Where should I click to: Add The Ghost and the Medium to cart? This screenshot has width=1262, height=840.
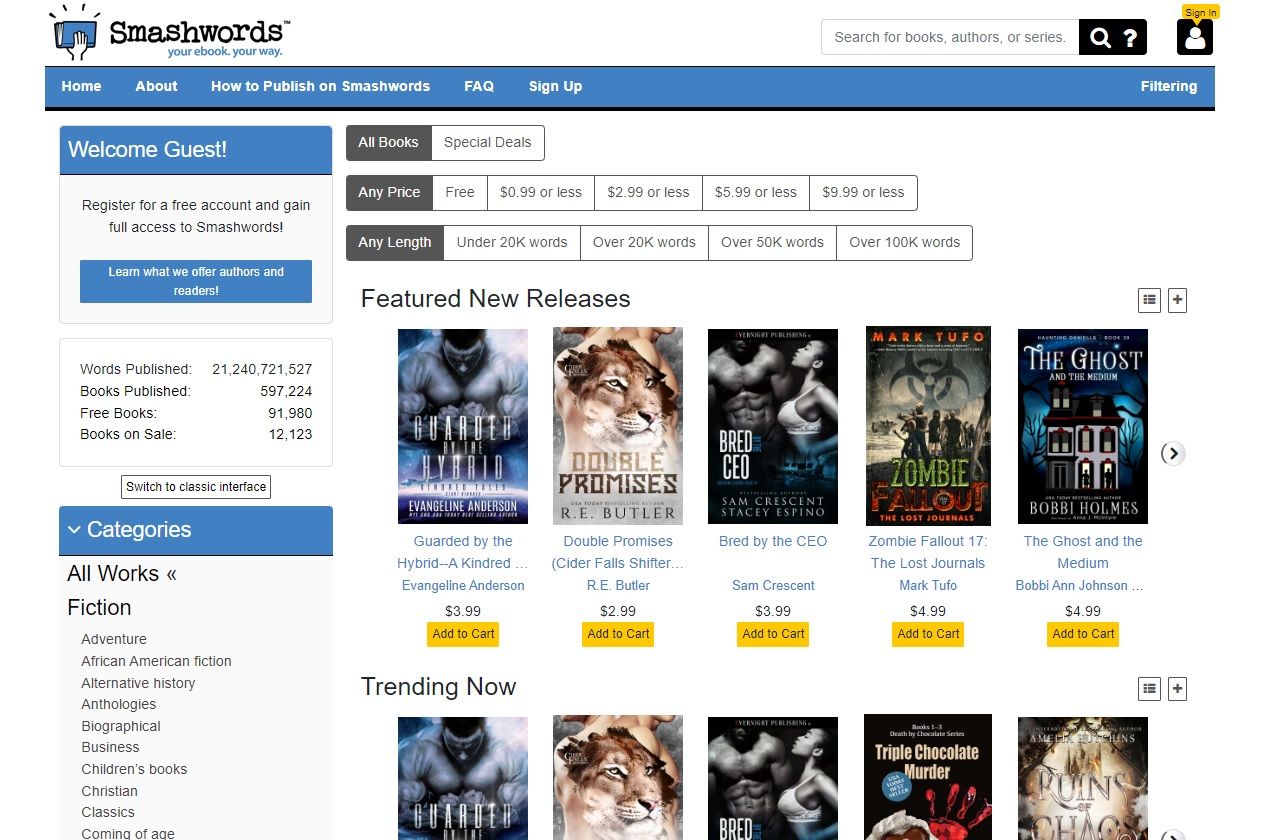[x=1083, y=634]
